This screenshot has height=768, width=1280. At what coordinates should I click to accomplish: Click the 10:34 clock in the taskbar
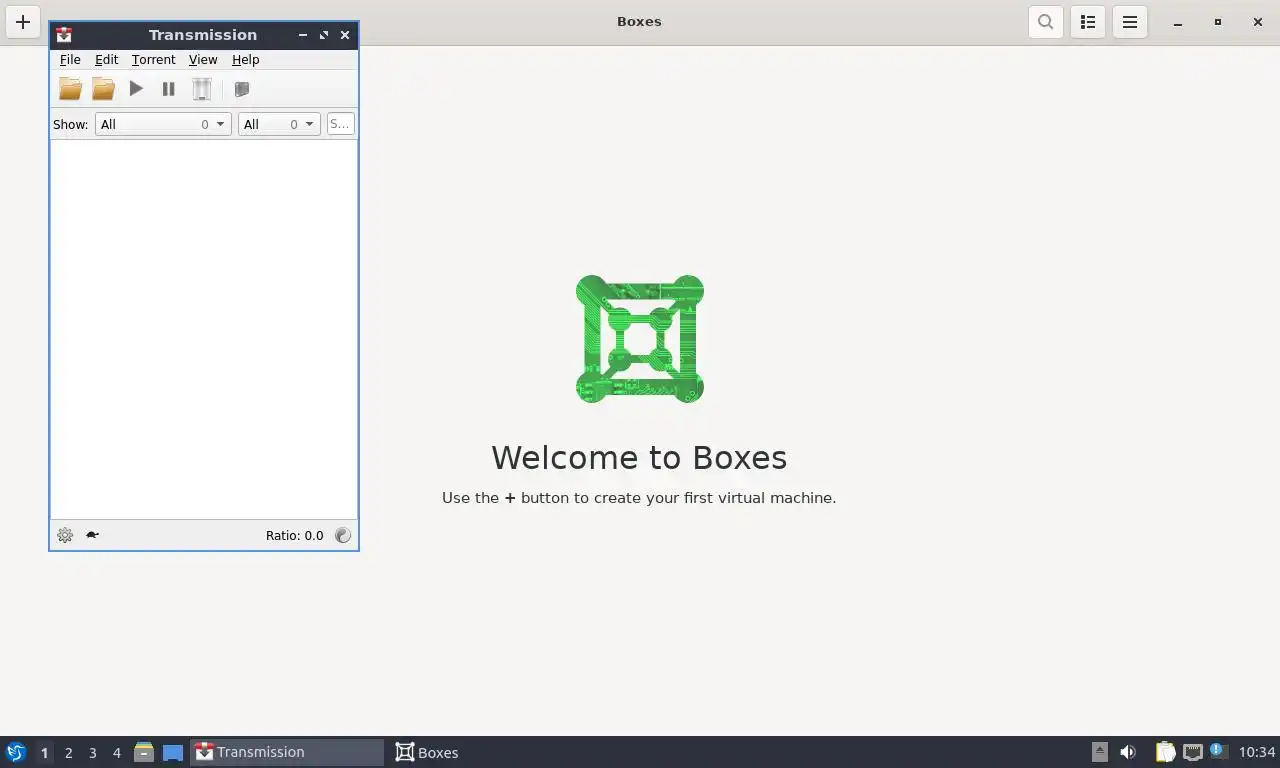(1257, 752)
